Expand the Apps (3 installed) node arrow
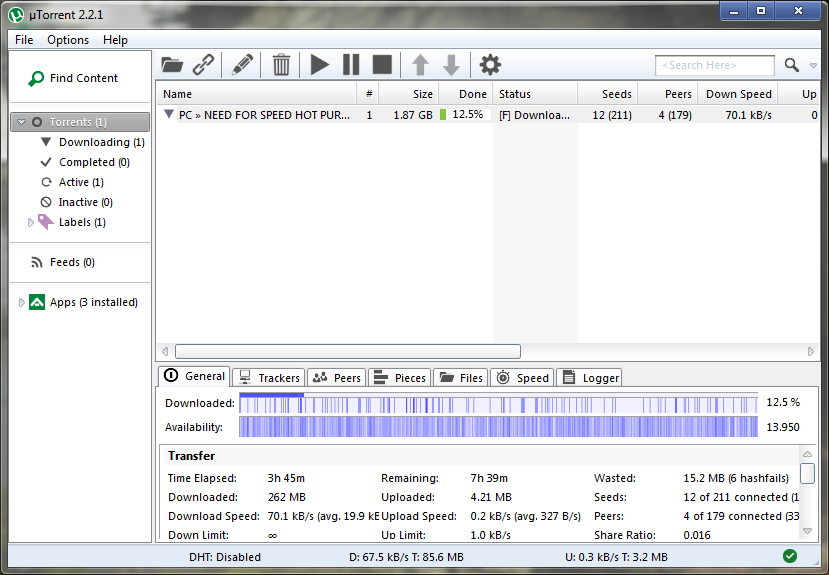829x575 pixels. pos(21,302)
